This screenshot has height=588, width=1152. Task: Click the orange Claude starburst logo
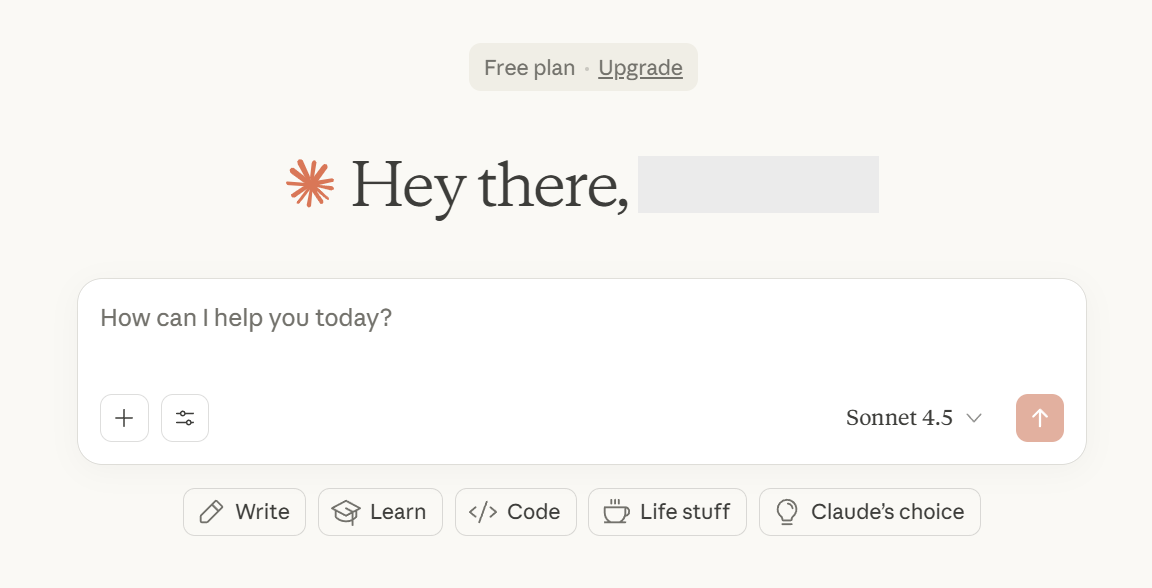[x=310, y=183]
